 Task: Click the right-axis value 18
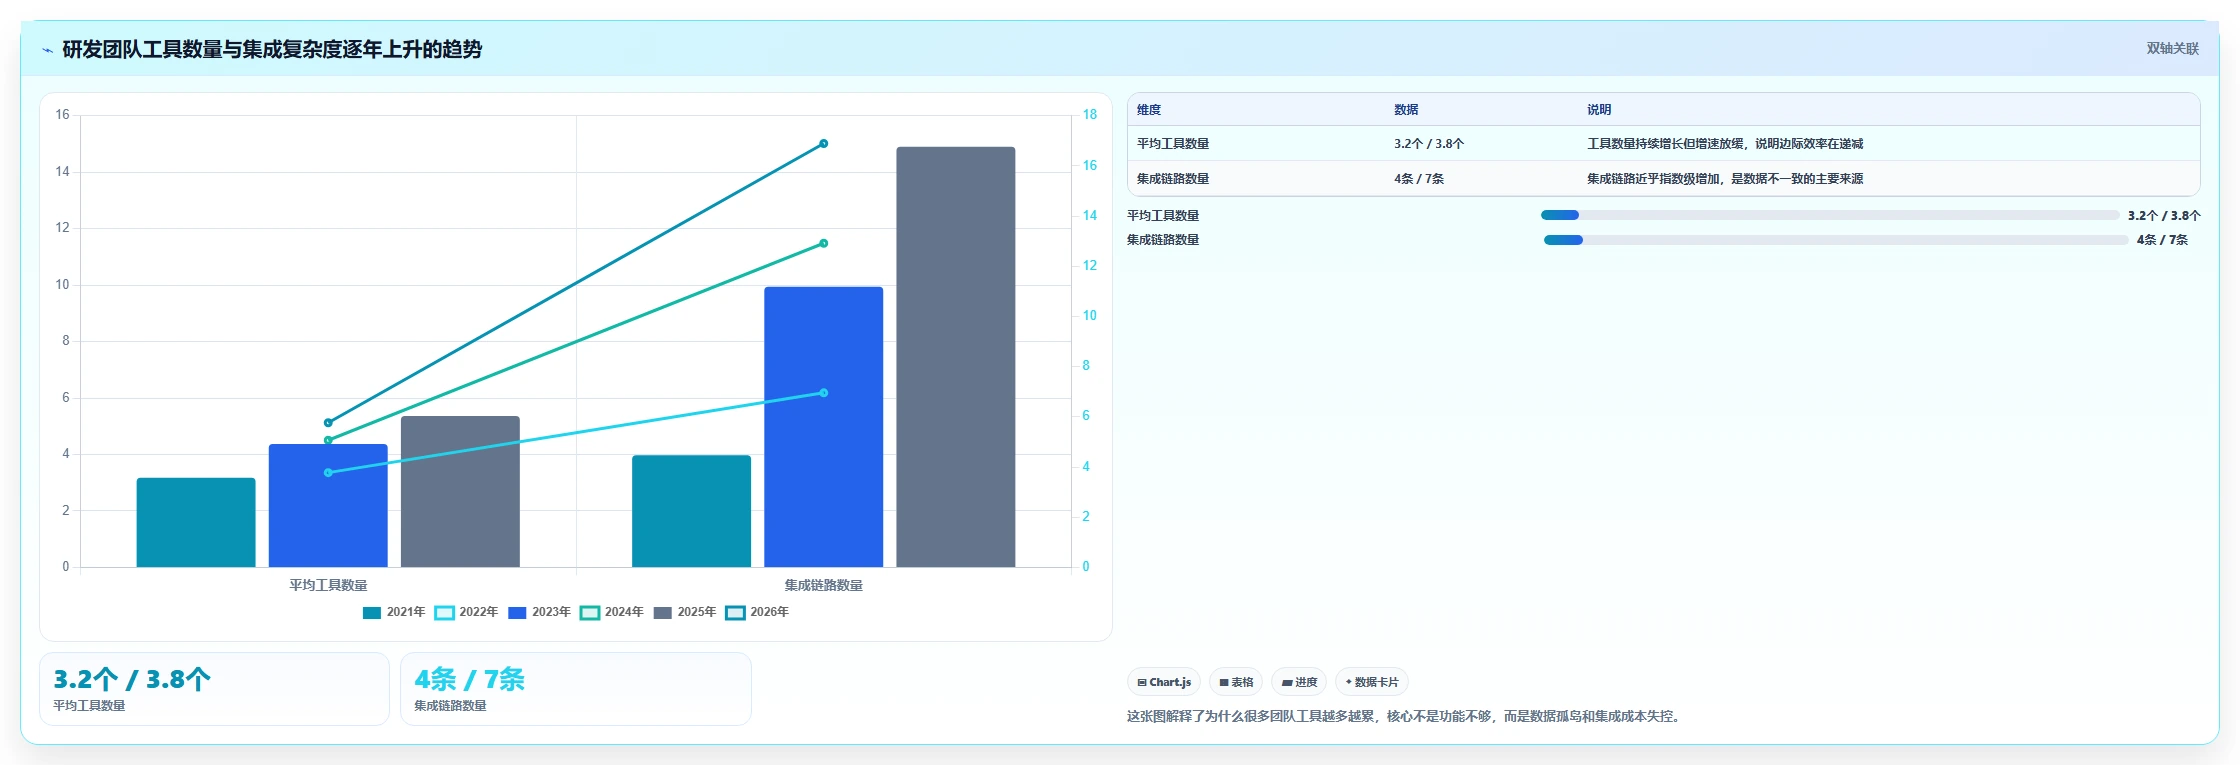(1089, 115)
